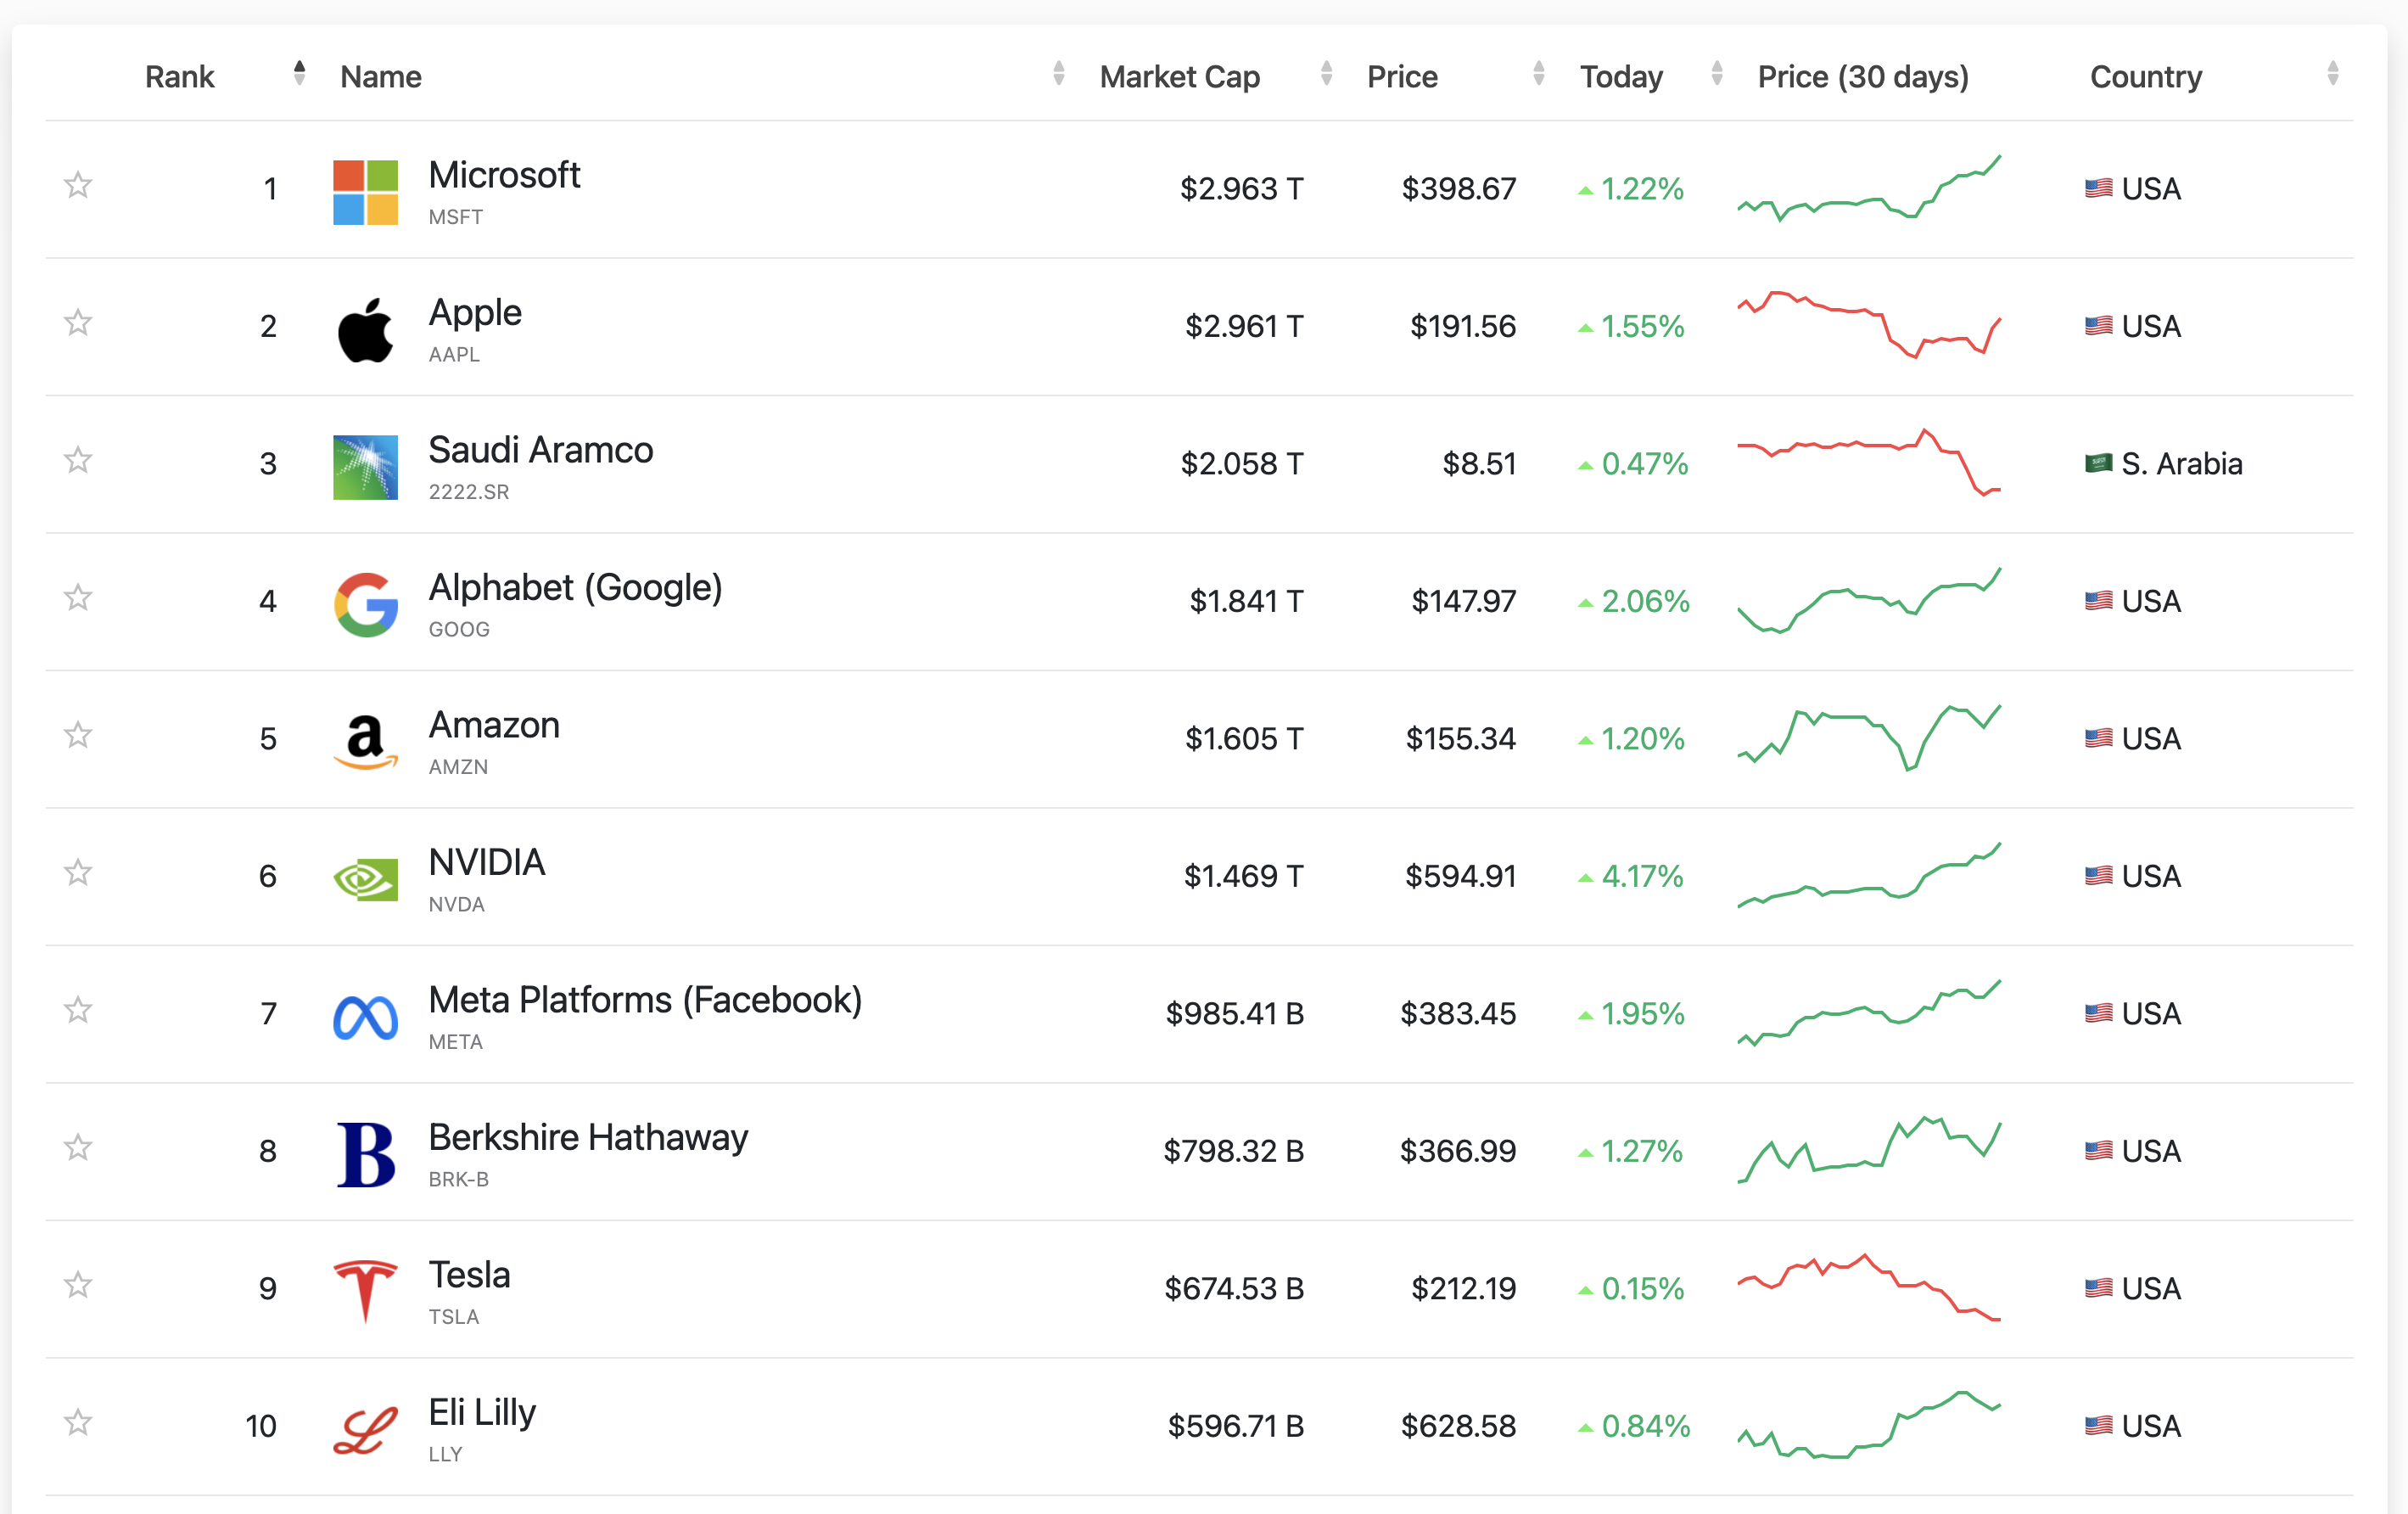Click the Price column header
Viewport: 2408px width, 1514px height.
point(1402,77)
